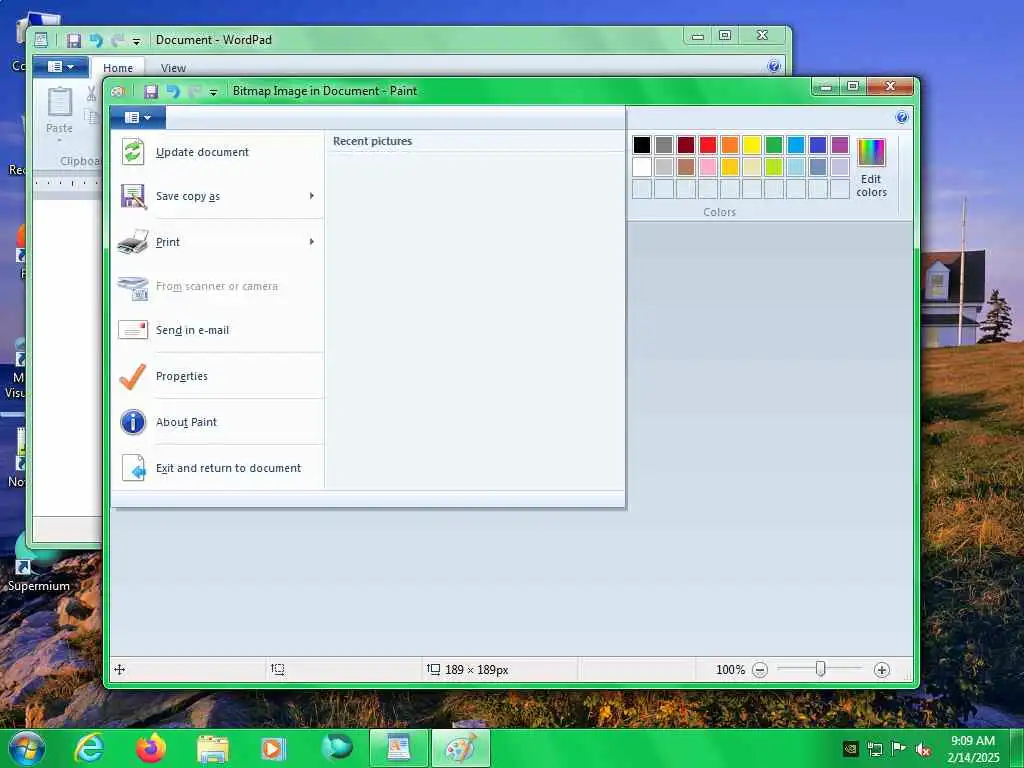Click the muted volume tray icon
This screenshot has width=1024, height=768.
tap(923, 750)
